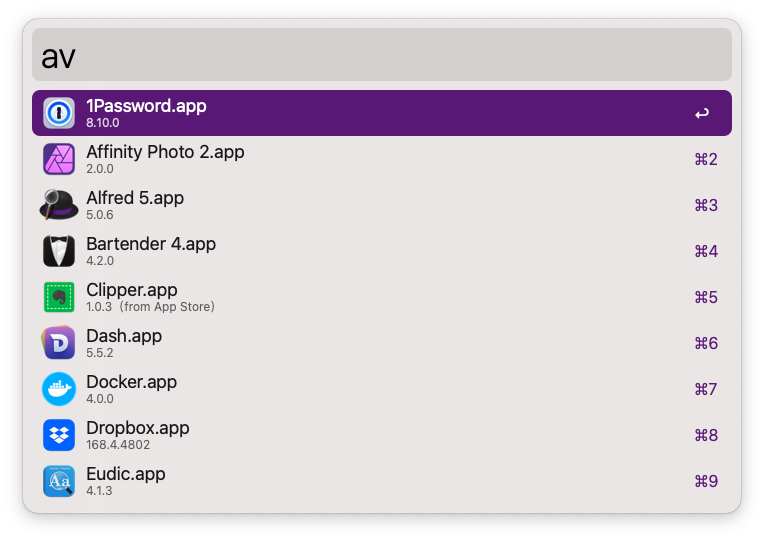Click the Dropbox version 168.4.4802 text
This screenshot has height=540, width=764.
pos(124,444)
